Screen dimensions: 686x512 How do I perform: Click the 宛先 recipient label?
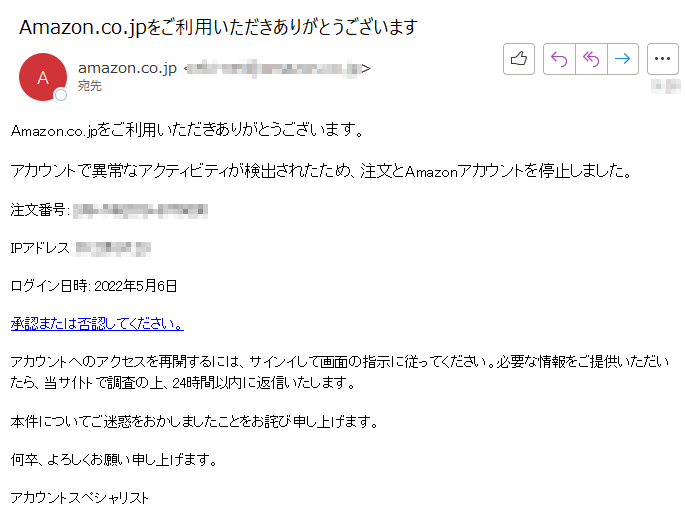pyautogui.click(x=90, y=86)
